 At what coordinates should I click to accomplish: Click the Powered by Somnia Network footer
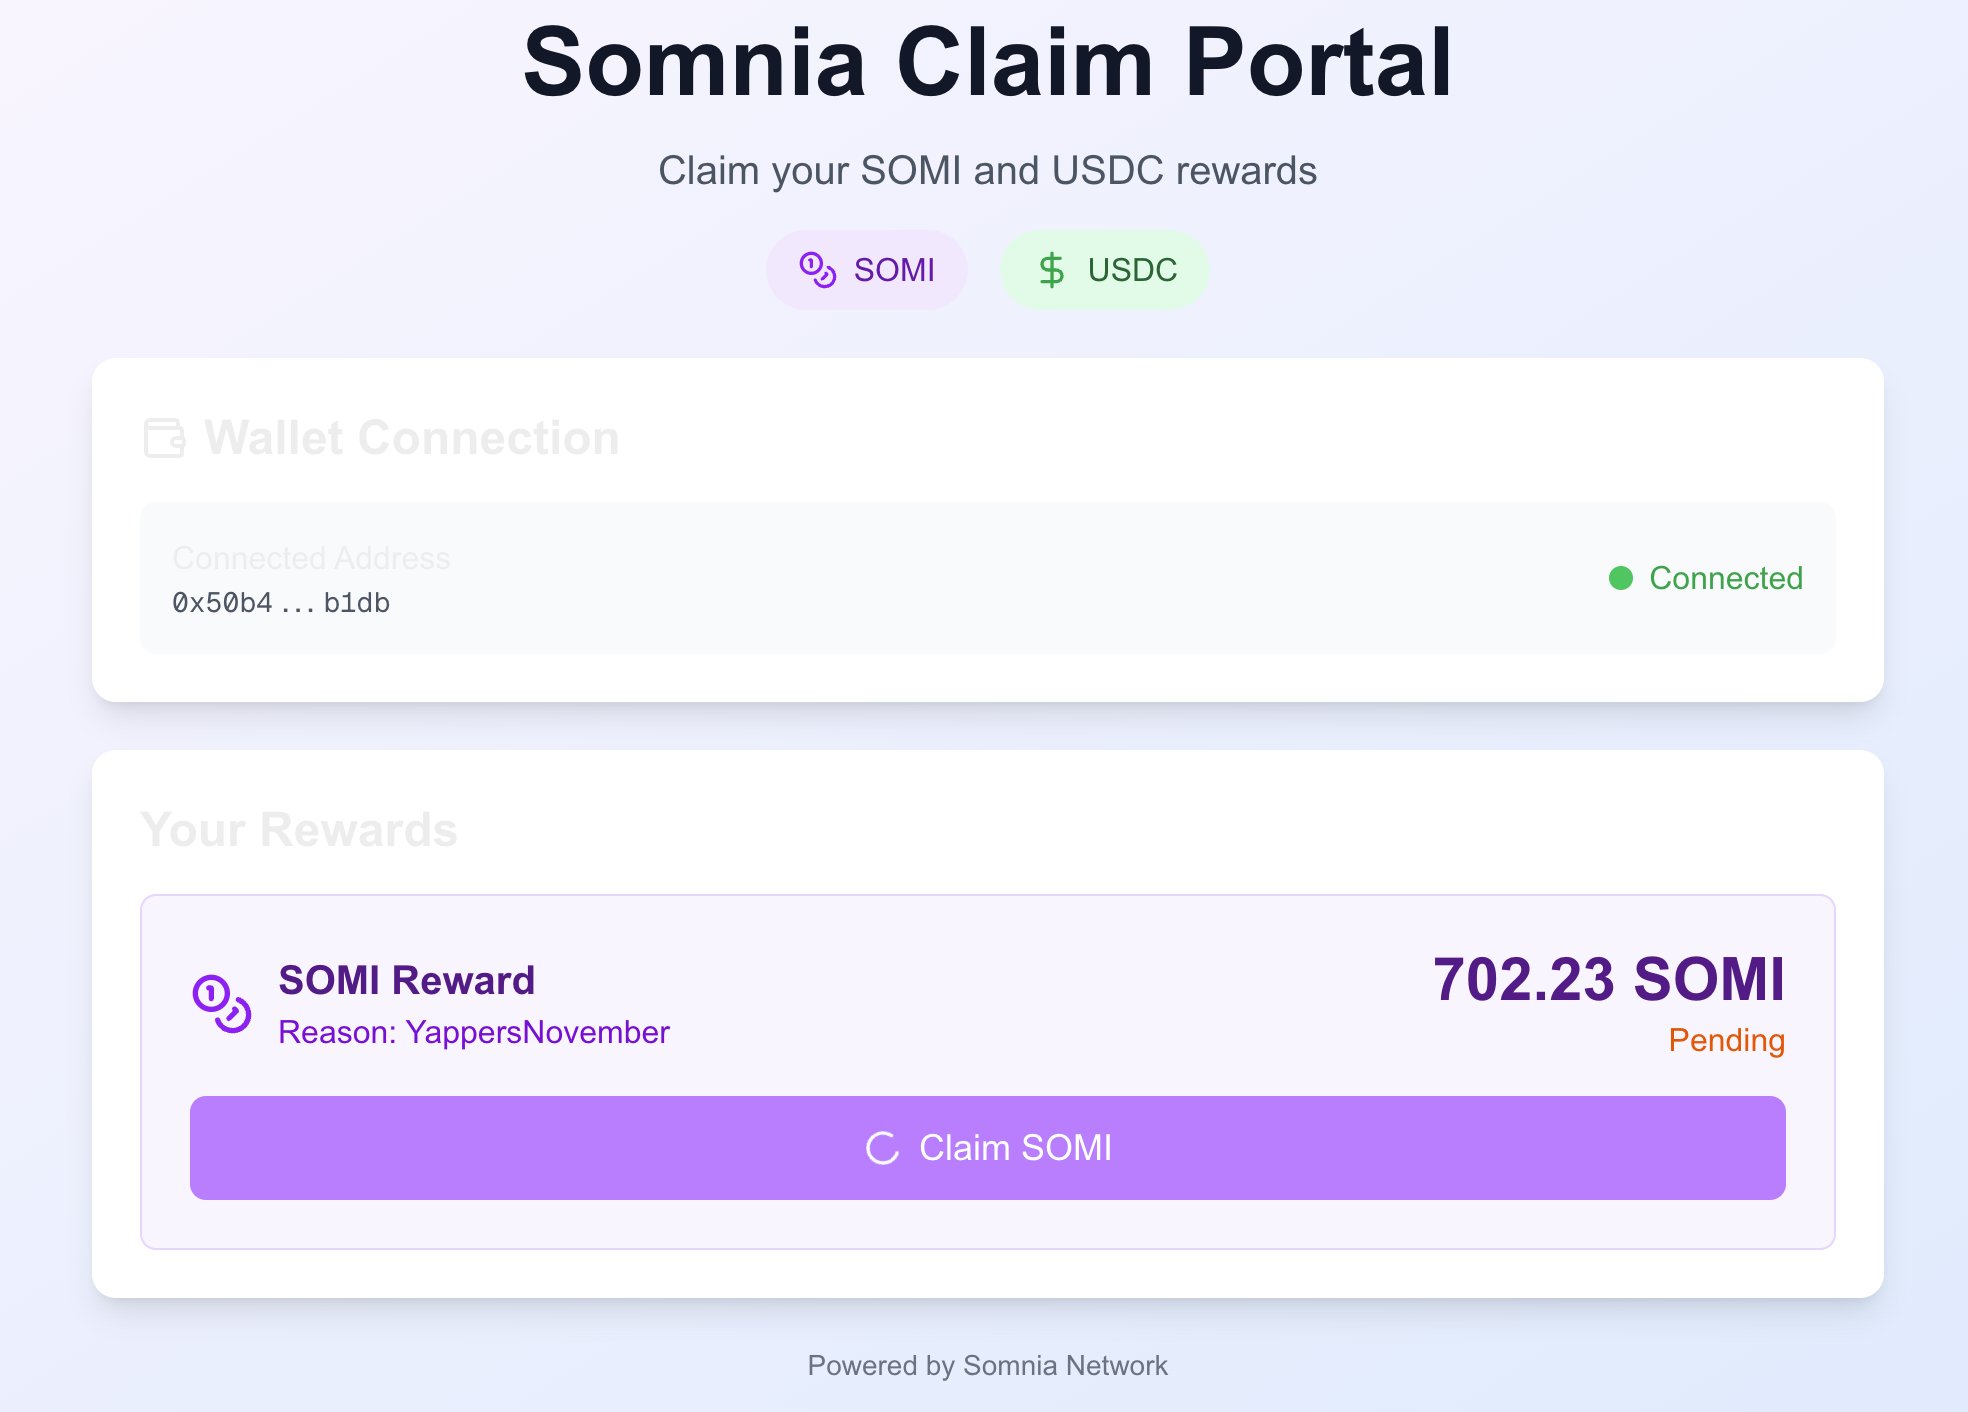(x=987, y=1365)
